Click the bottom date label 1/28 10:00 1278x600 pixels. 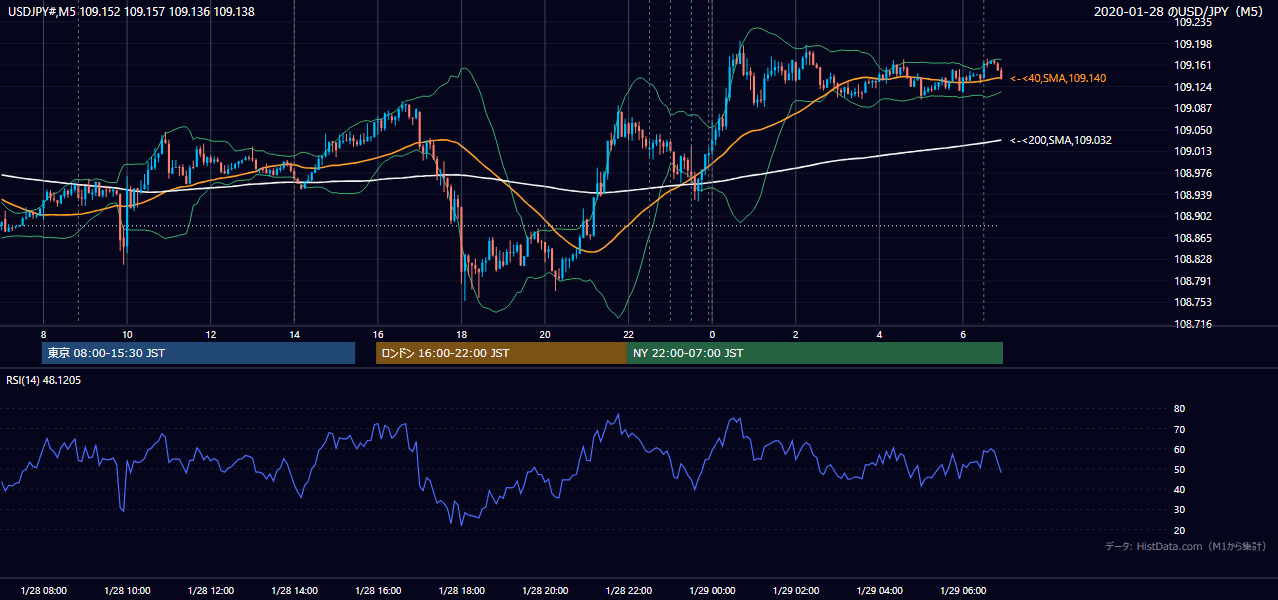[x=127, y=591]
